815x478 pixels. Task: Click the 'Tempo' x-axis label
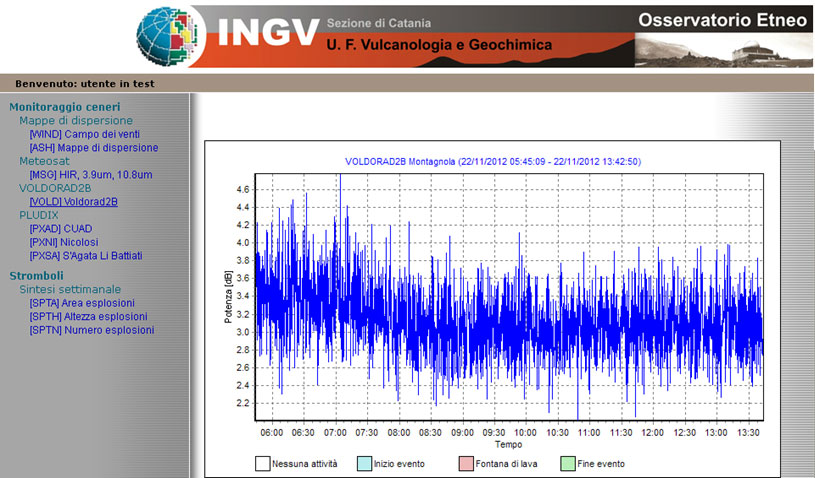[508, 444]
